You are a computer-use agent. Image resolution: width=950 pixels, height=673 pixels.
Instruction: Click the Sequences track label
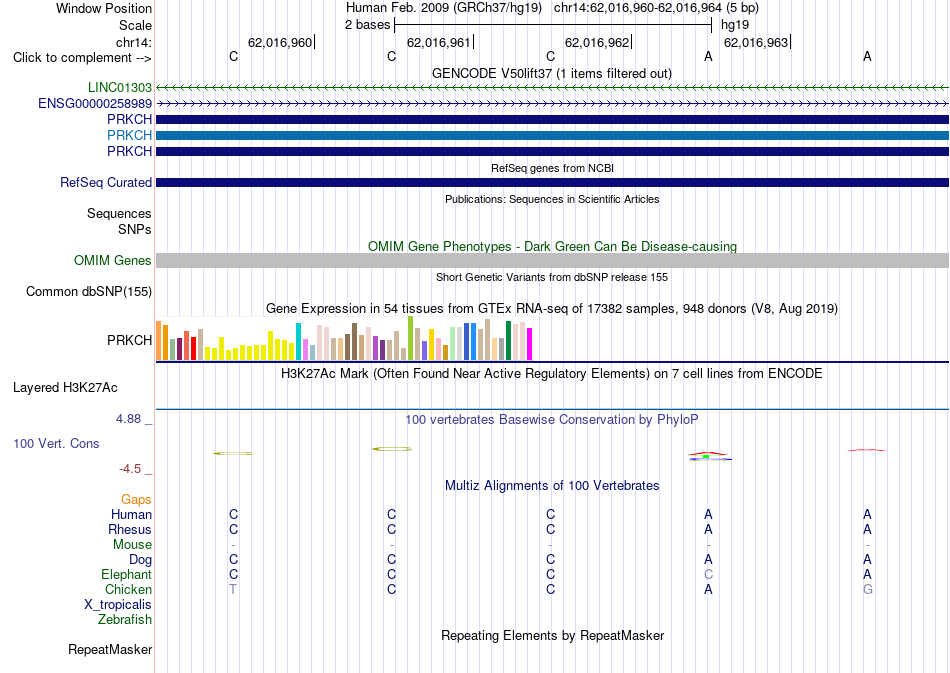(x=119, y=213)
